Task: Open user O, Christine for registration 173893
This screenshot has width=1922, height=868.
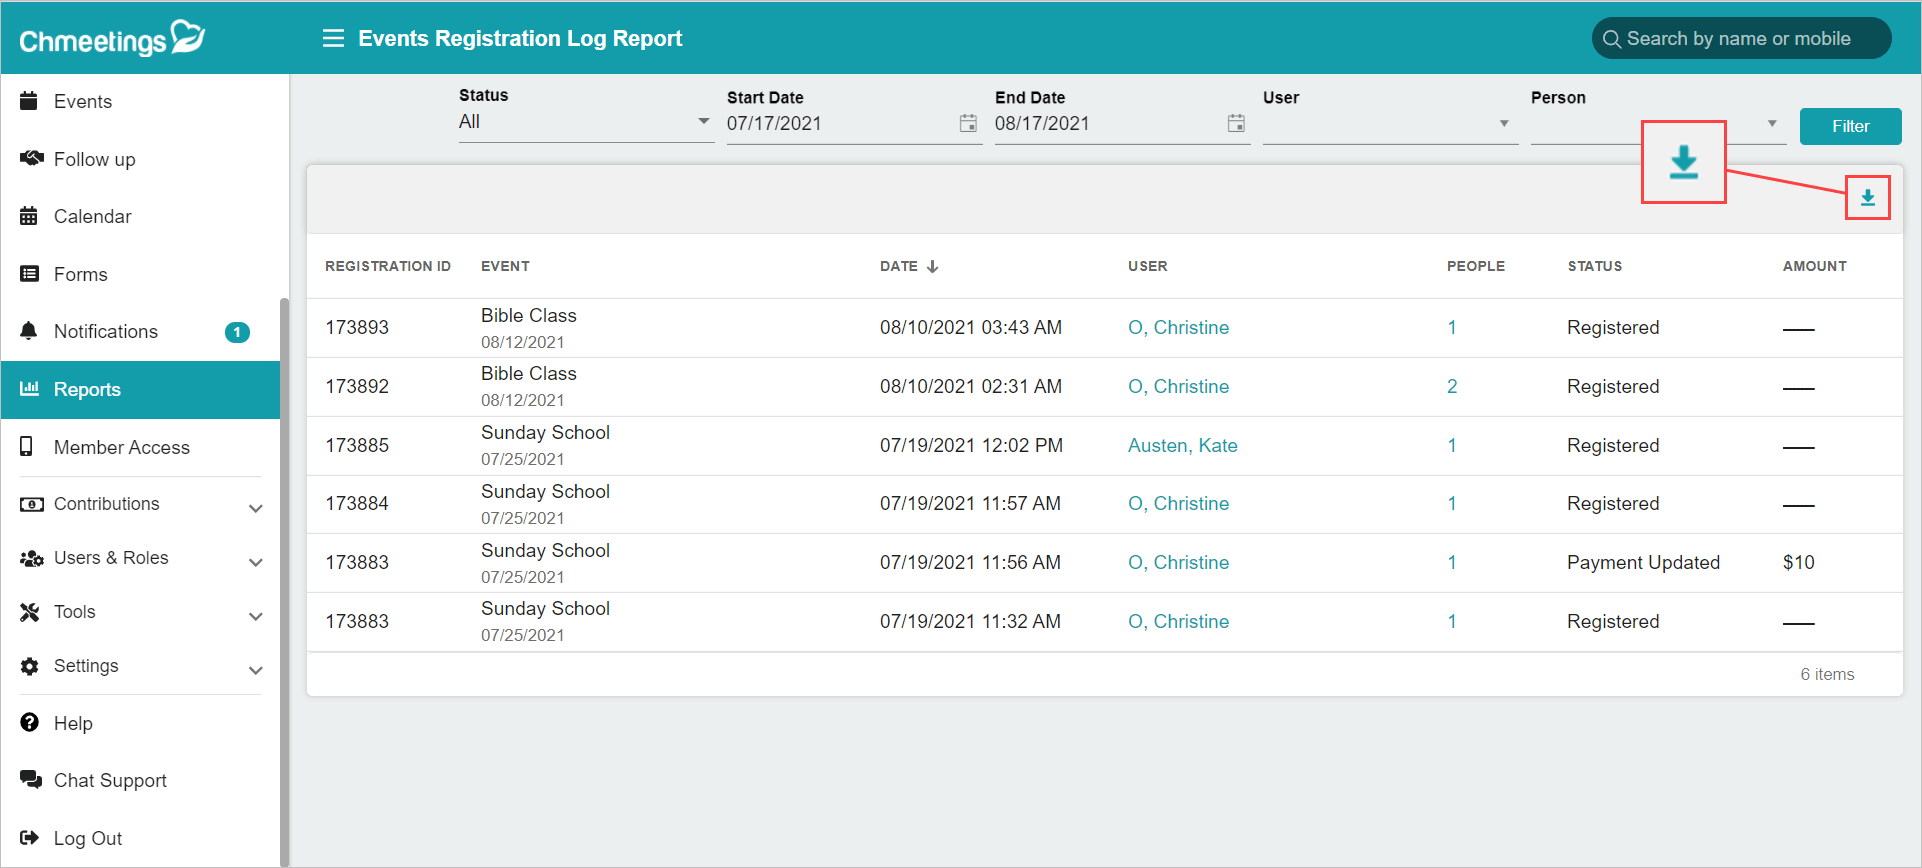Action: click(x=1178, y=327)
